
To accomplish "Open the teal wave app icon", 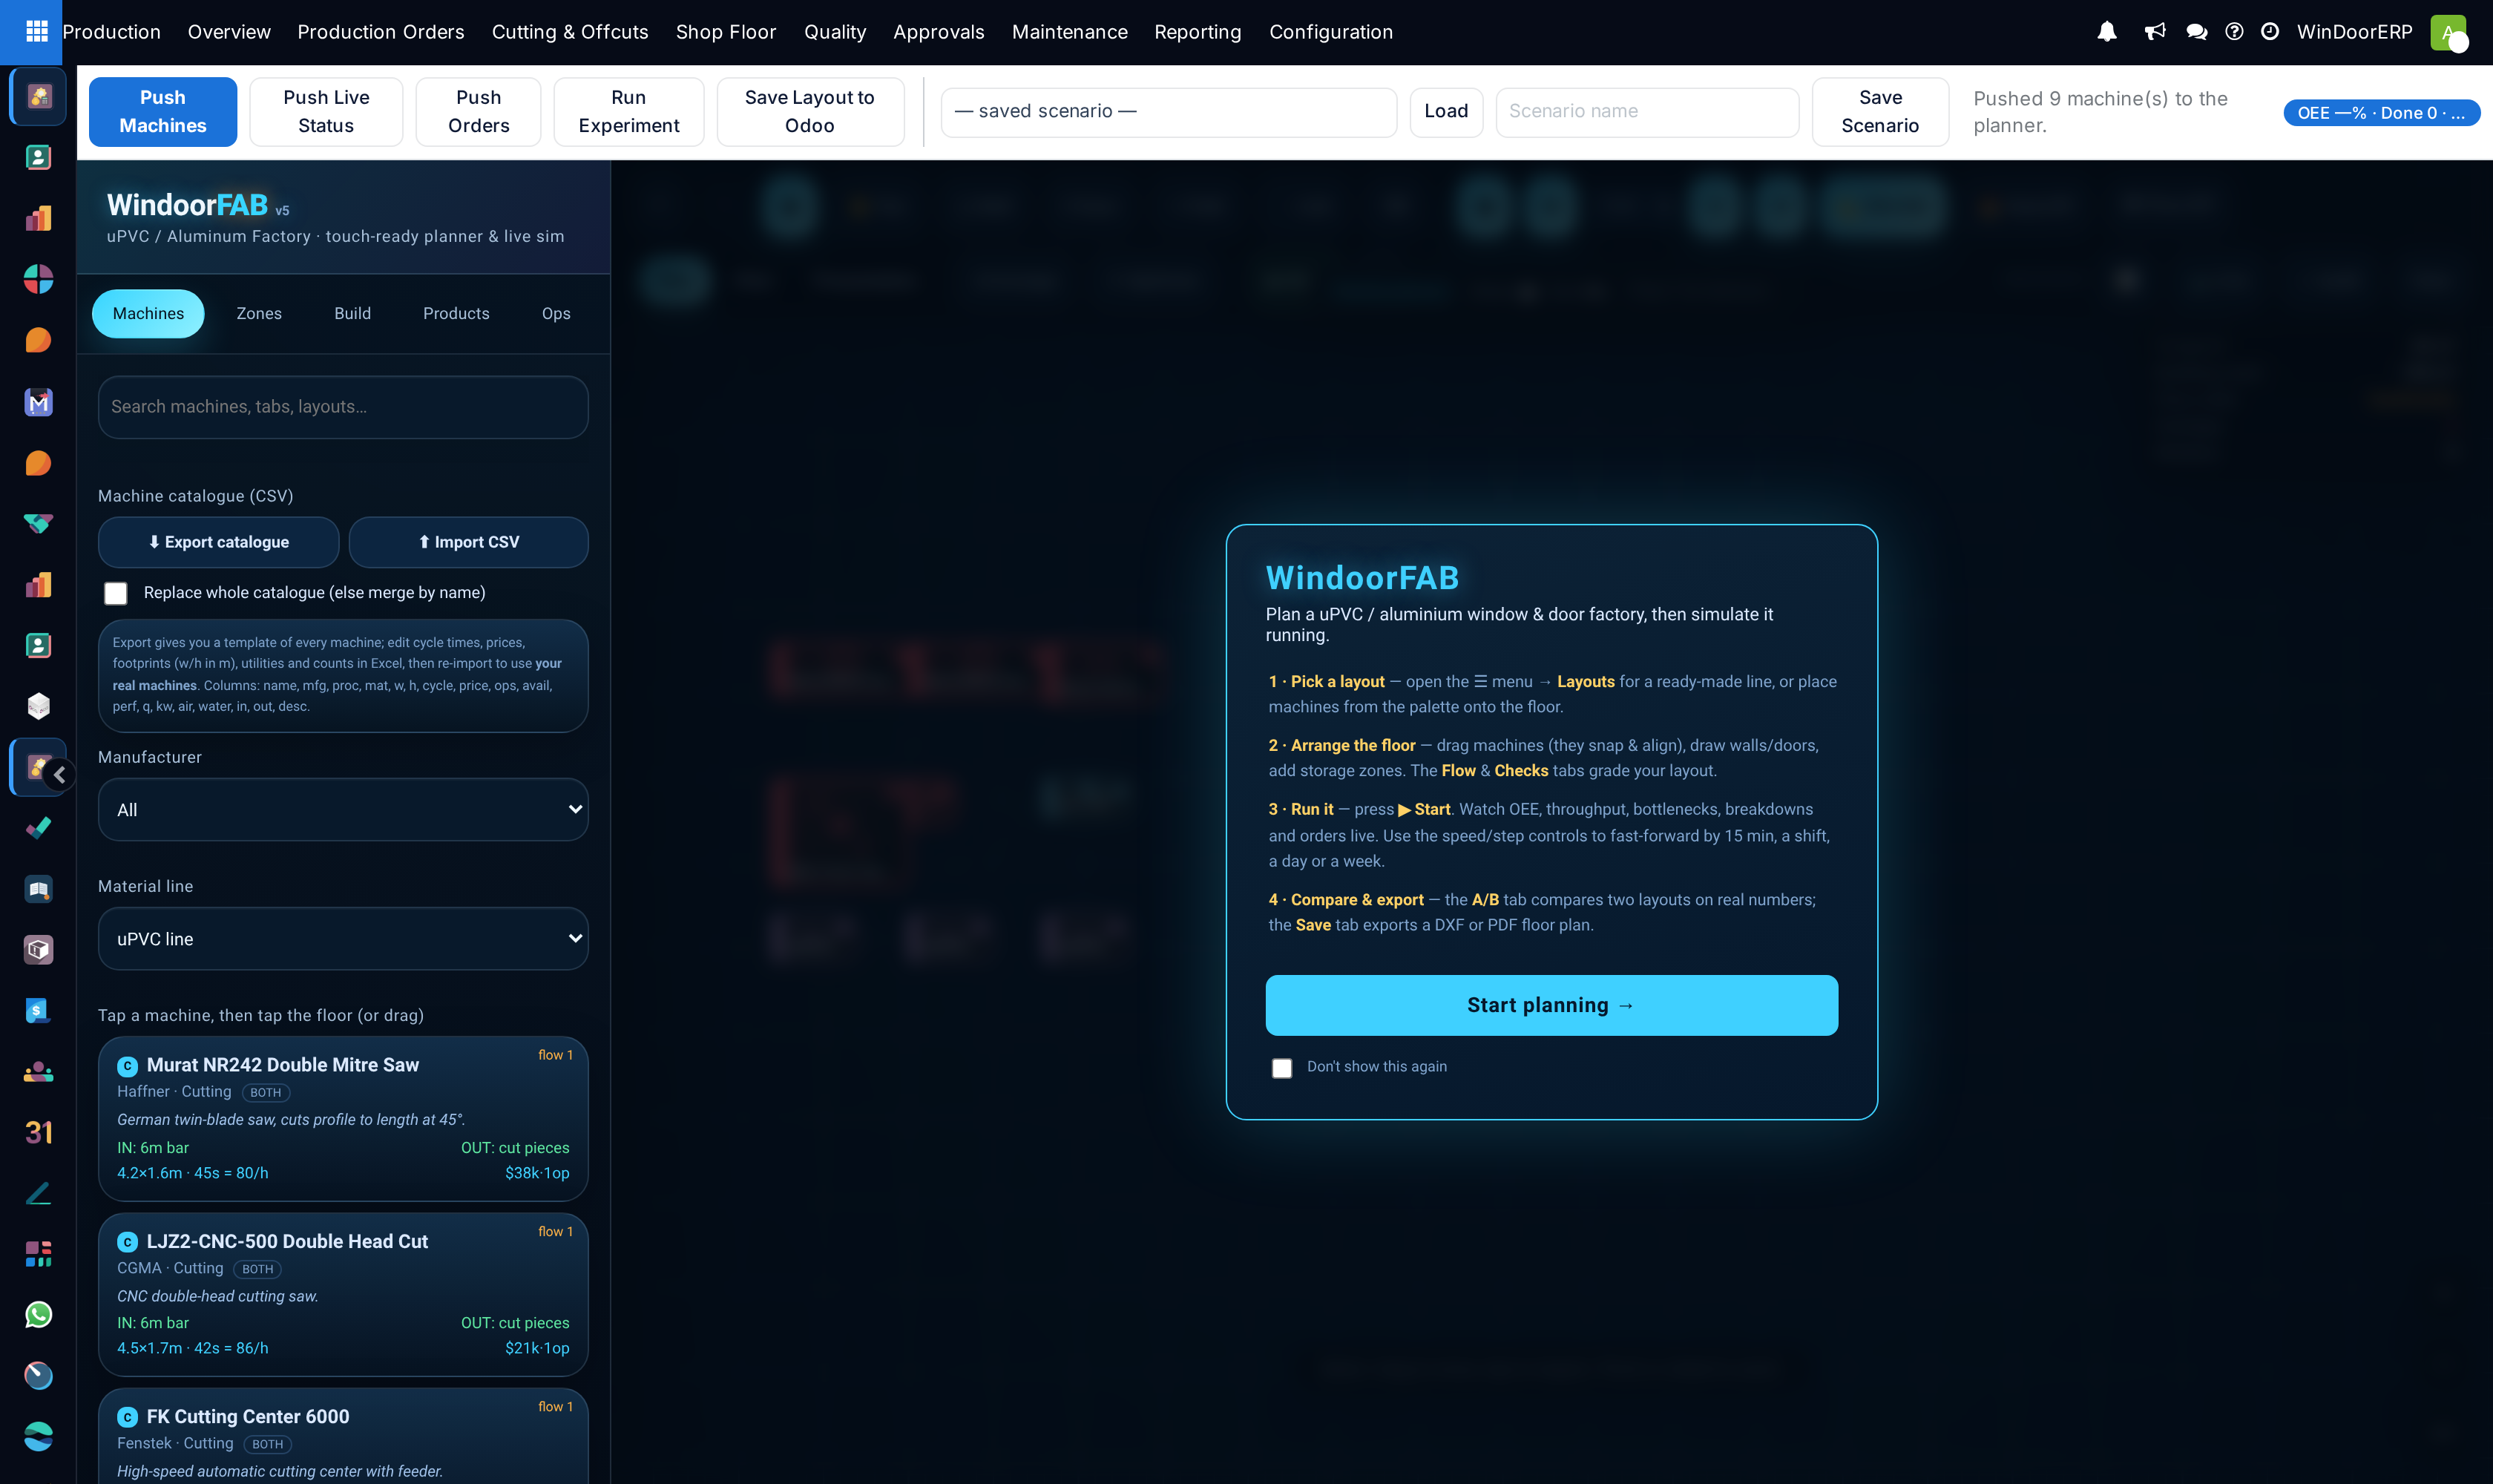I will (x=38, y=1437).
